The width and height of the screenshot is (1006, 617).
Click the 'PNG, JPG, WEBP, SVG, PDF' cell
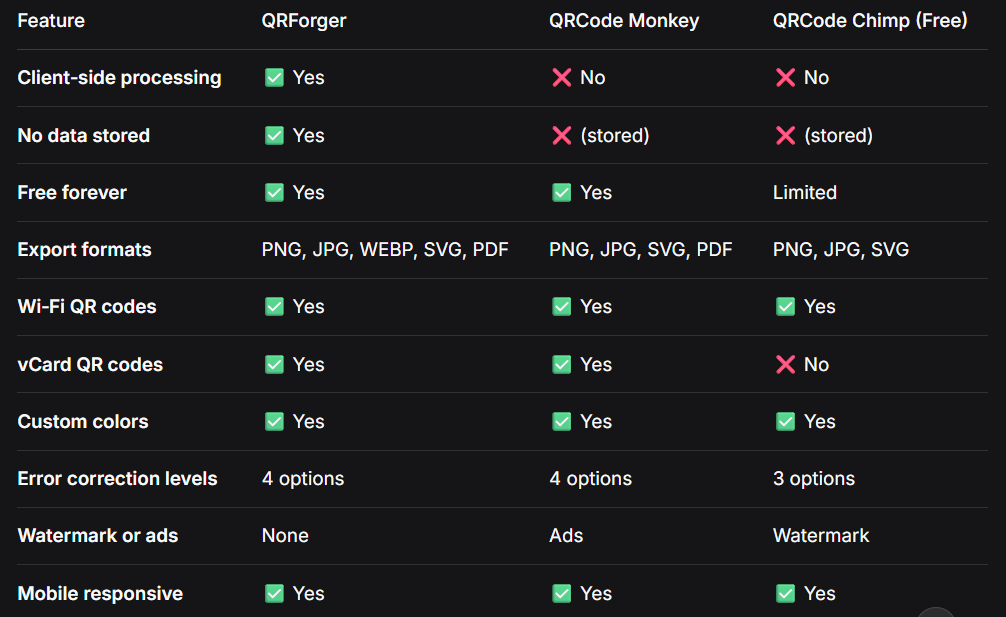pyautogui.click(x=385, y=249)
